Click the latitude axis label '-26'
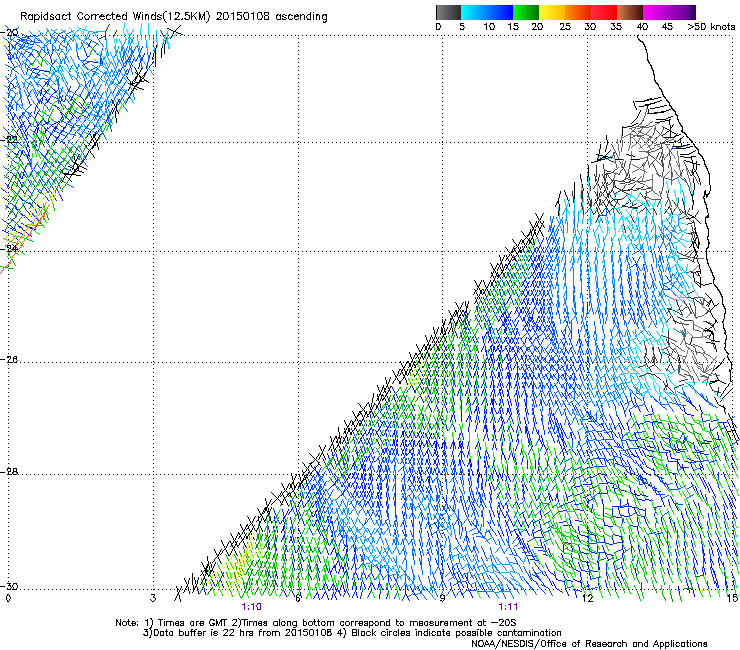This screenshot has height=650, width=740. tap(9, 360)
